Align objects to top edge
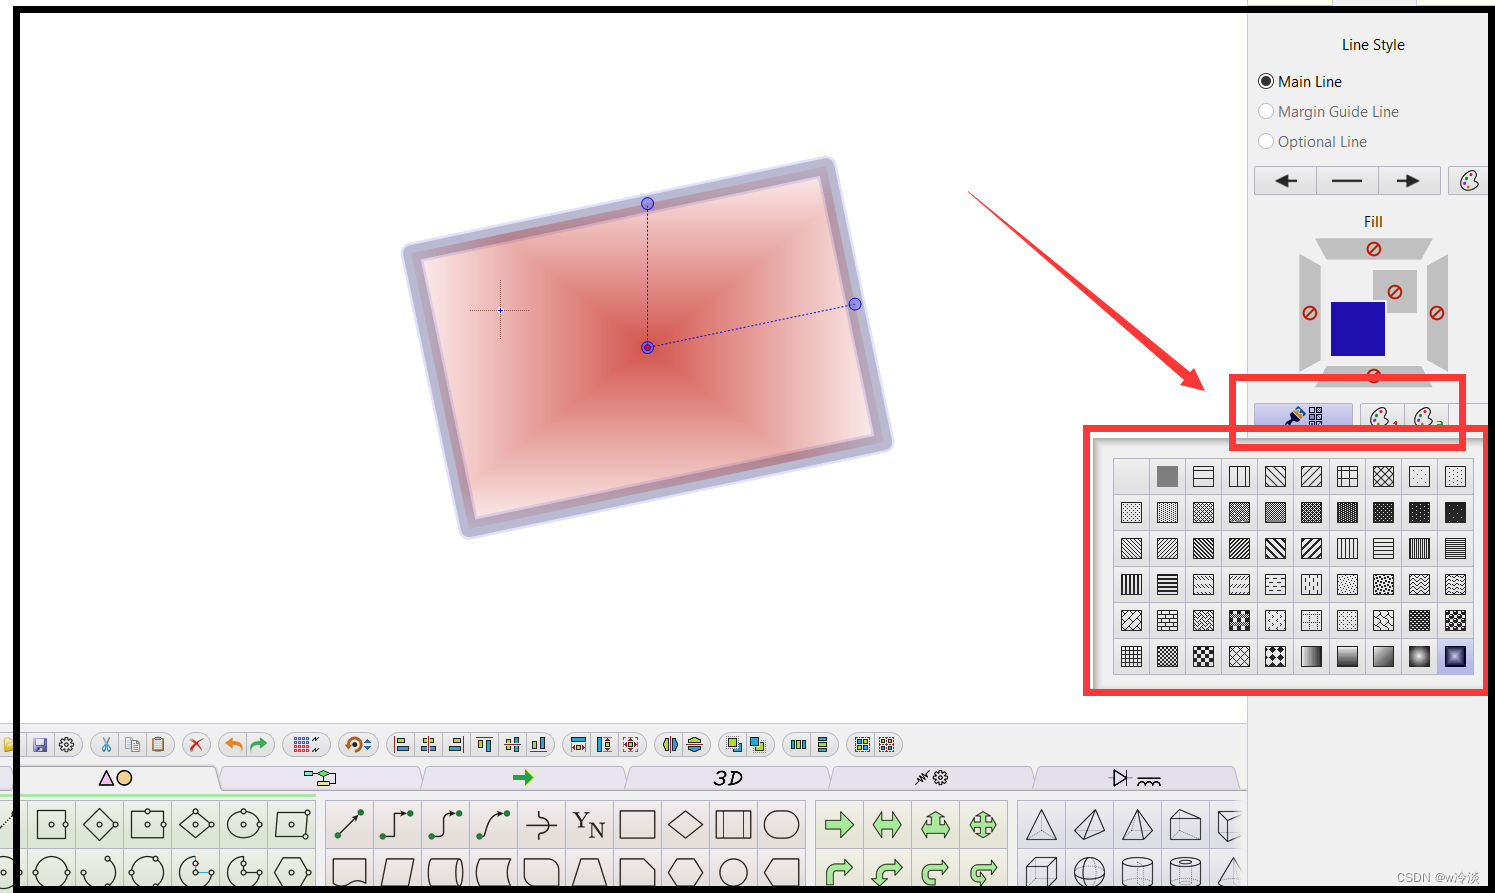Image resolution: width=1495 pixels, height=893 pixels. (x=484, y=745)
